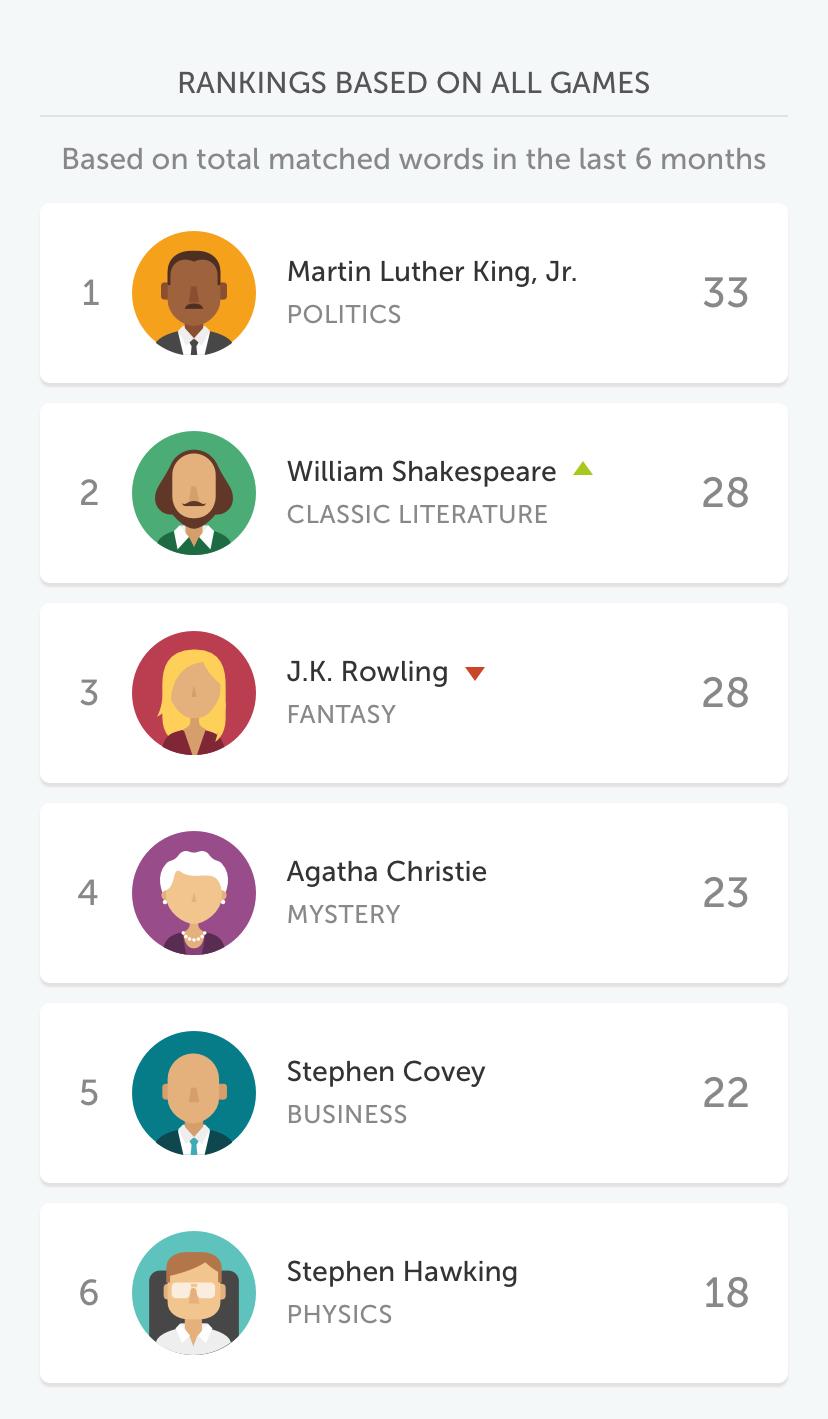
Task: Click the MYSTERY category label
Action: pyautogui.click(x=344, y=914)
